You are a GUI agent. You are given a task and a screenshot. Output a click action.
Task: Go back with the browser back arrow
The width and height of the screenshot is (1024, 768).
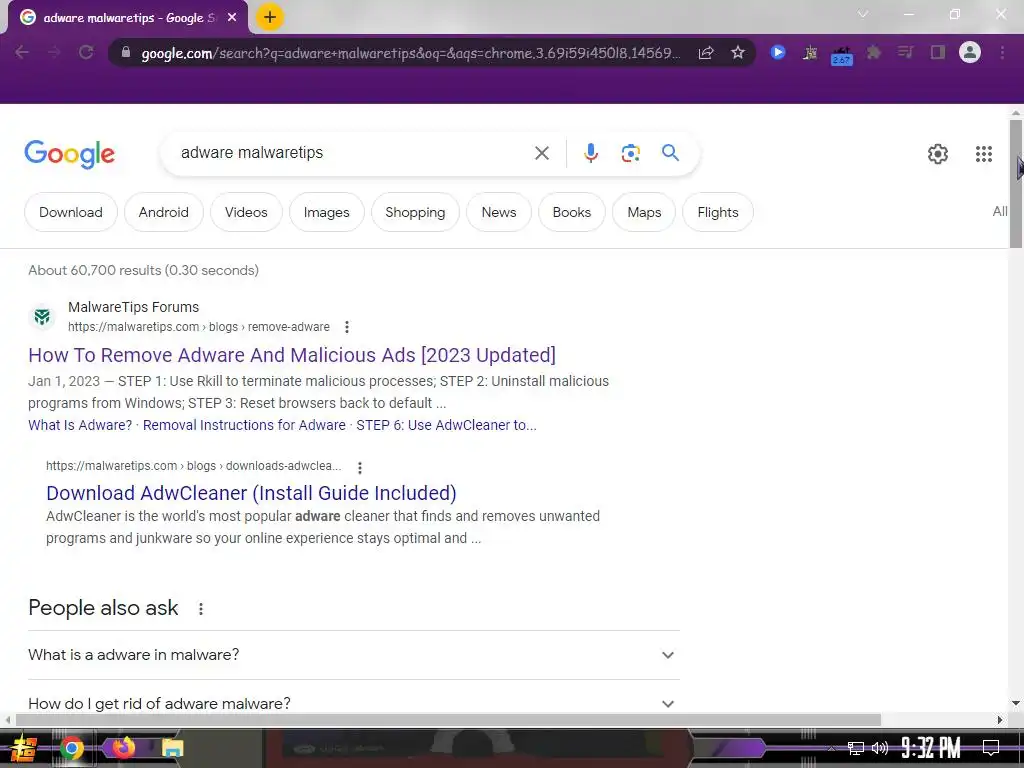click(x=22, y=52)
